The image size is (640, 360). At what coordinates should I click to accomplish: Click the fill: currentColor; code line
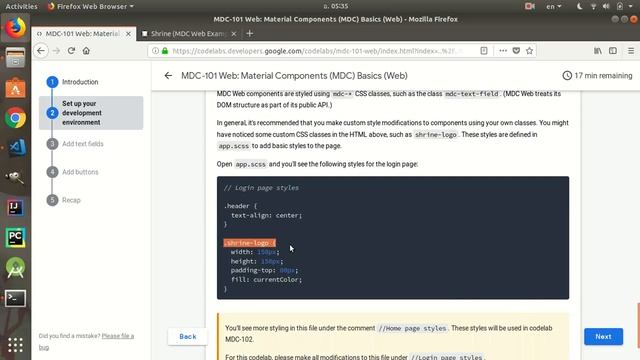pos(267,280)
